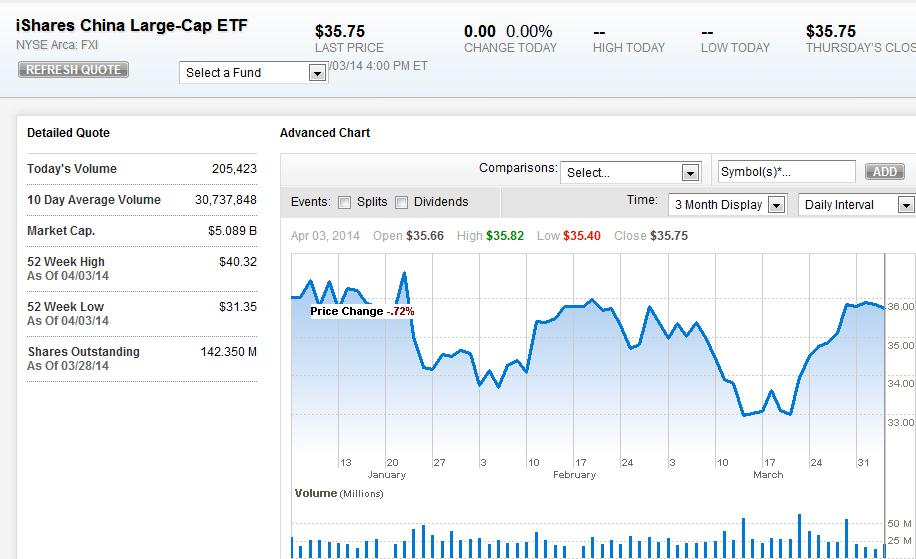Click the 52 Week High row
This screenshot has height=559, width=916.
[x=141, y=268]
